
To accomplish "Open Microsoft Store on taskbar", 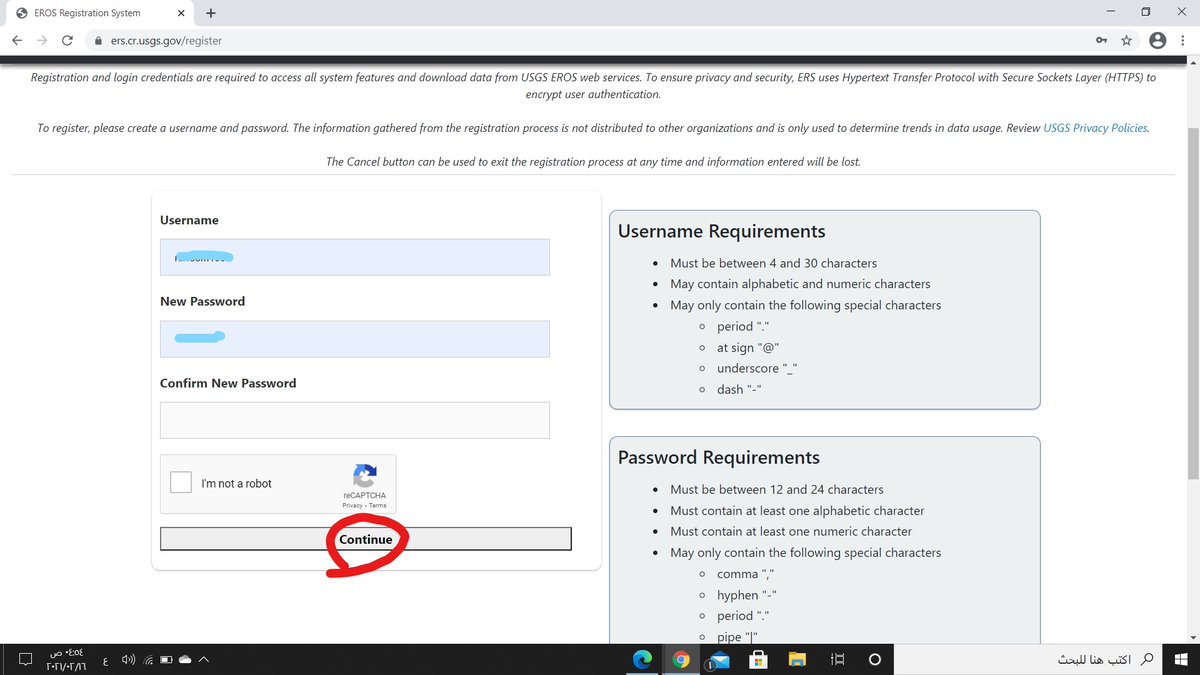I will [x=758, y=660].
